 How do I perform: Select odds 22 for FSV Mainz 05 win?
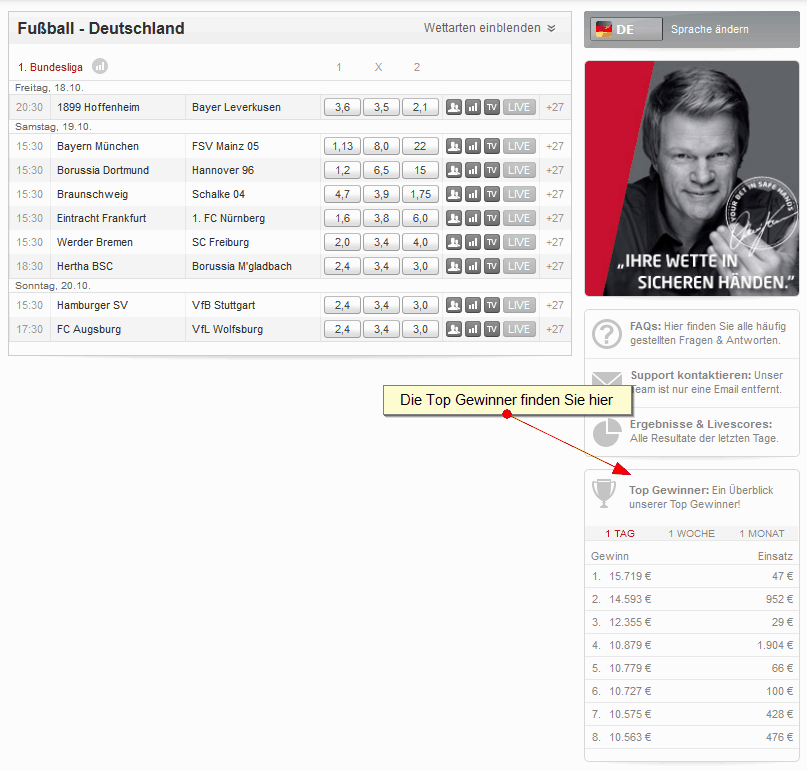click(420, 146)
